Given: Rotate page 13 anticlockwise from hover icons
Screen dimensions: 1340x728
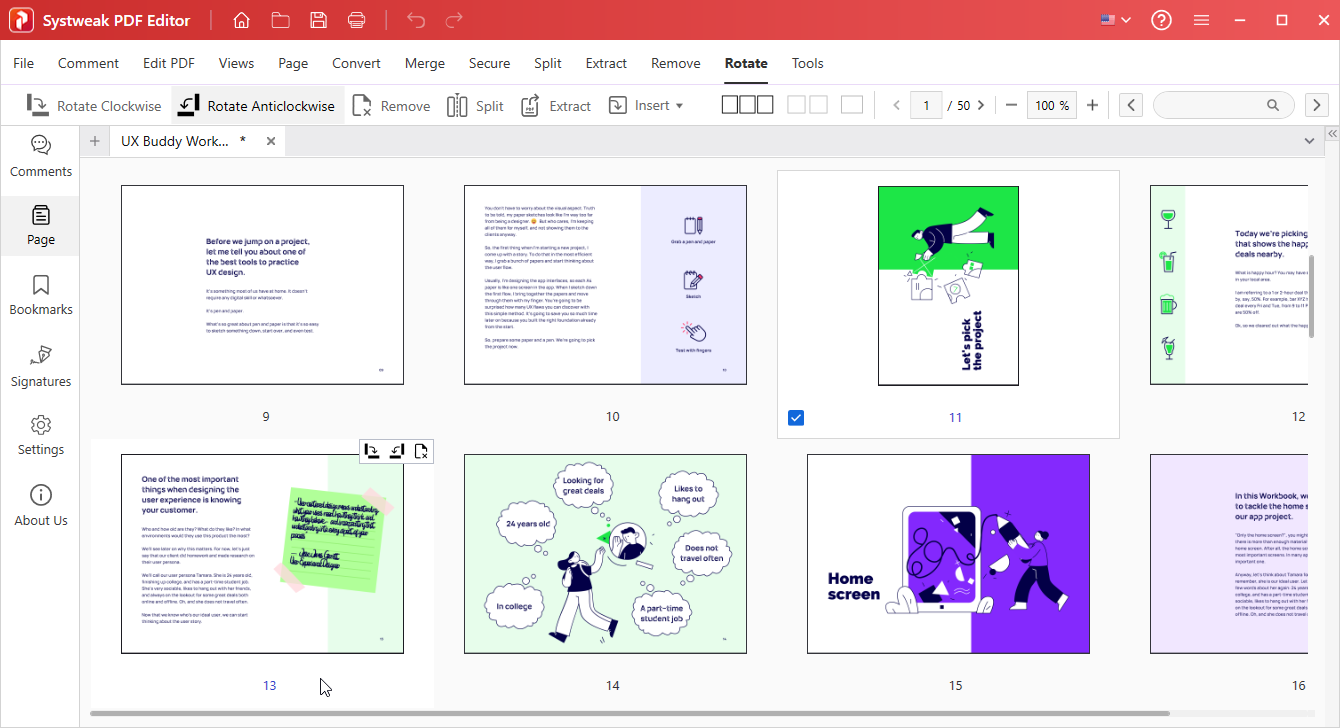Looking at the screenshot, I should click(x=397, y=451).
